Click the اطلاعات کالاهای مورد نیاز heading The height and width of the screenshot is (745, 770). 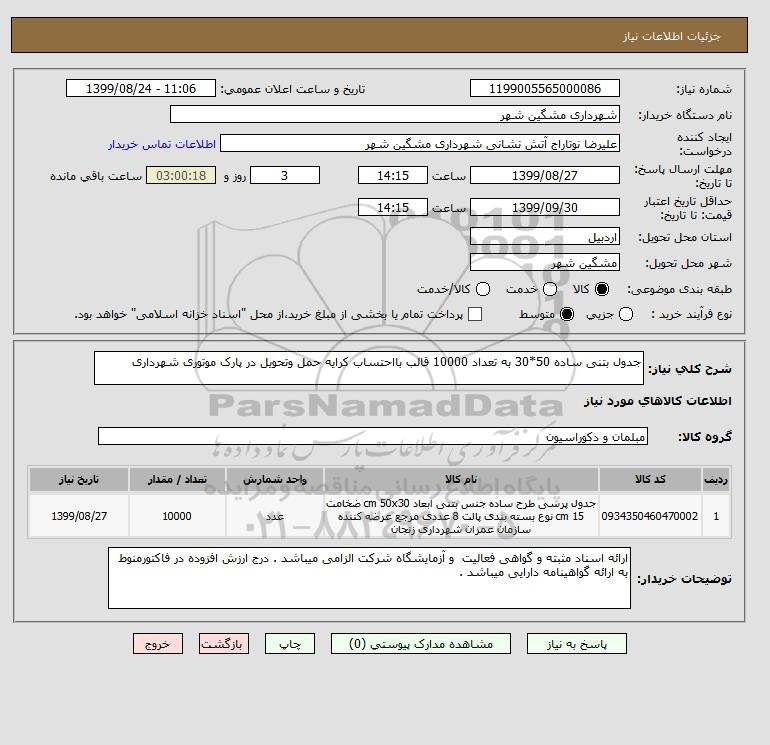point(658,401)
